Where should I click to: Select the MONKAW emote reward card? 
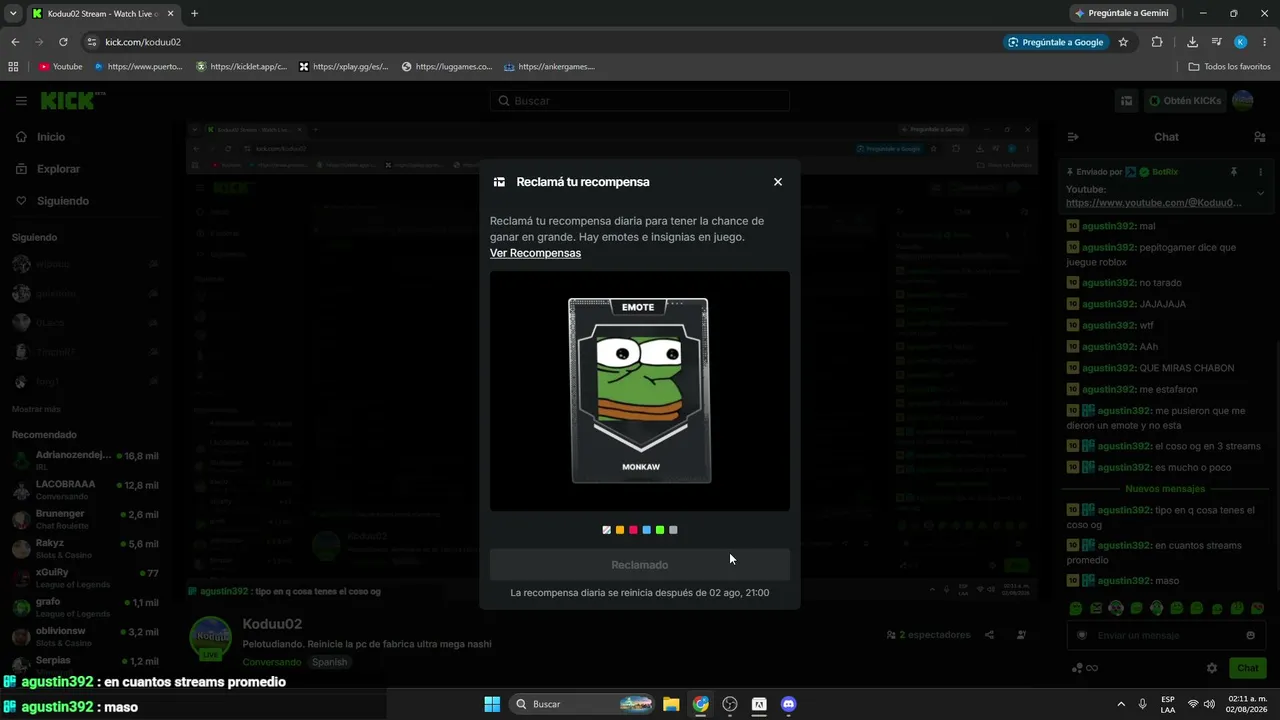coord(640,391)
